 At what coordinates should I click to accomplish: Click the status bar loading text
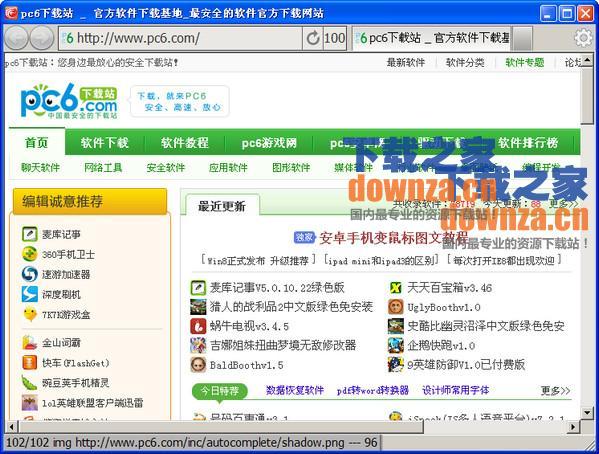191,443
